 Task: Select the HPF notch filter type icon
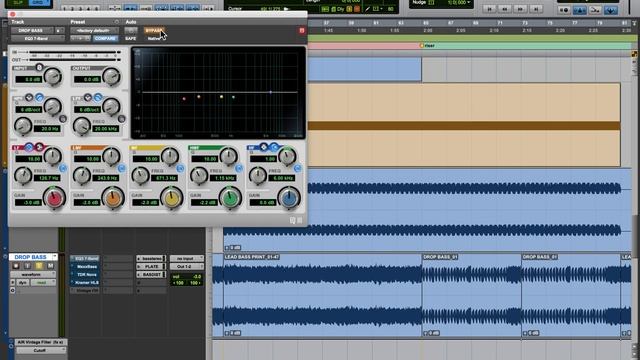tap(29, 97)
